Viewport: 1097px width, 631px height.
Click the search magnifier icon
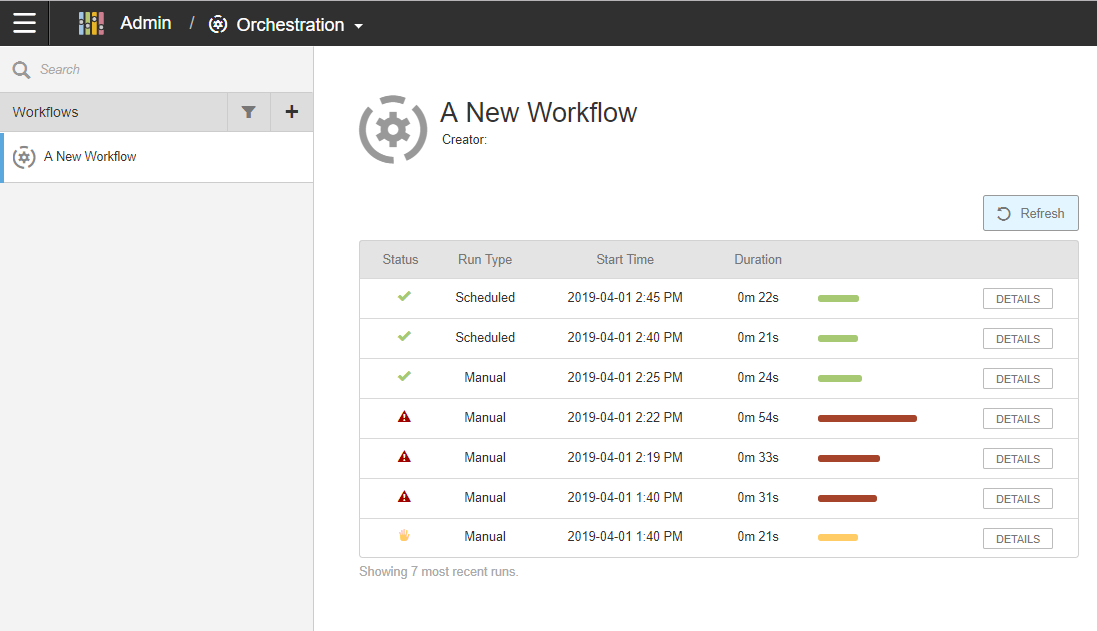[x=21, y=70]
